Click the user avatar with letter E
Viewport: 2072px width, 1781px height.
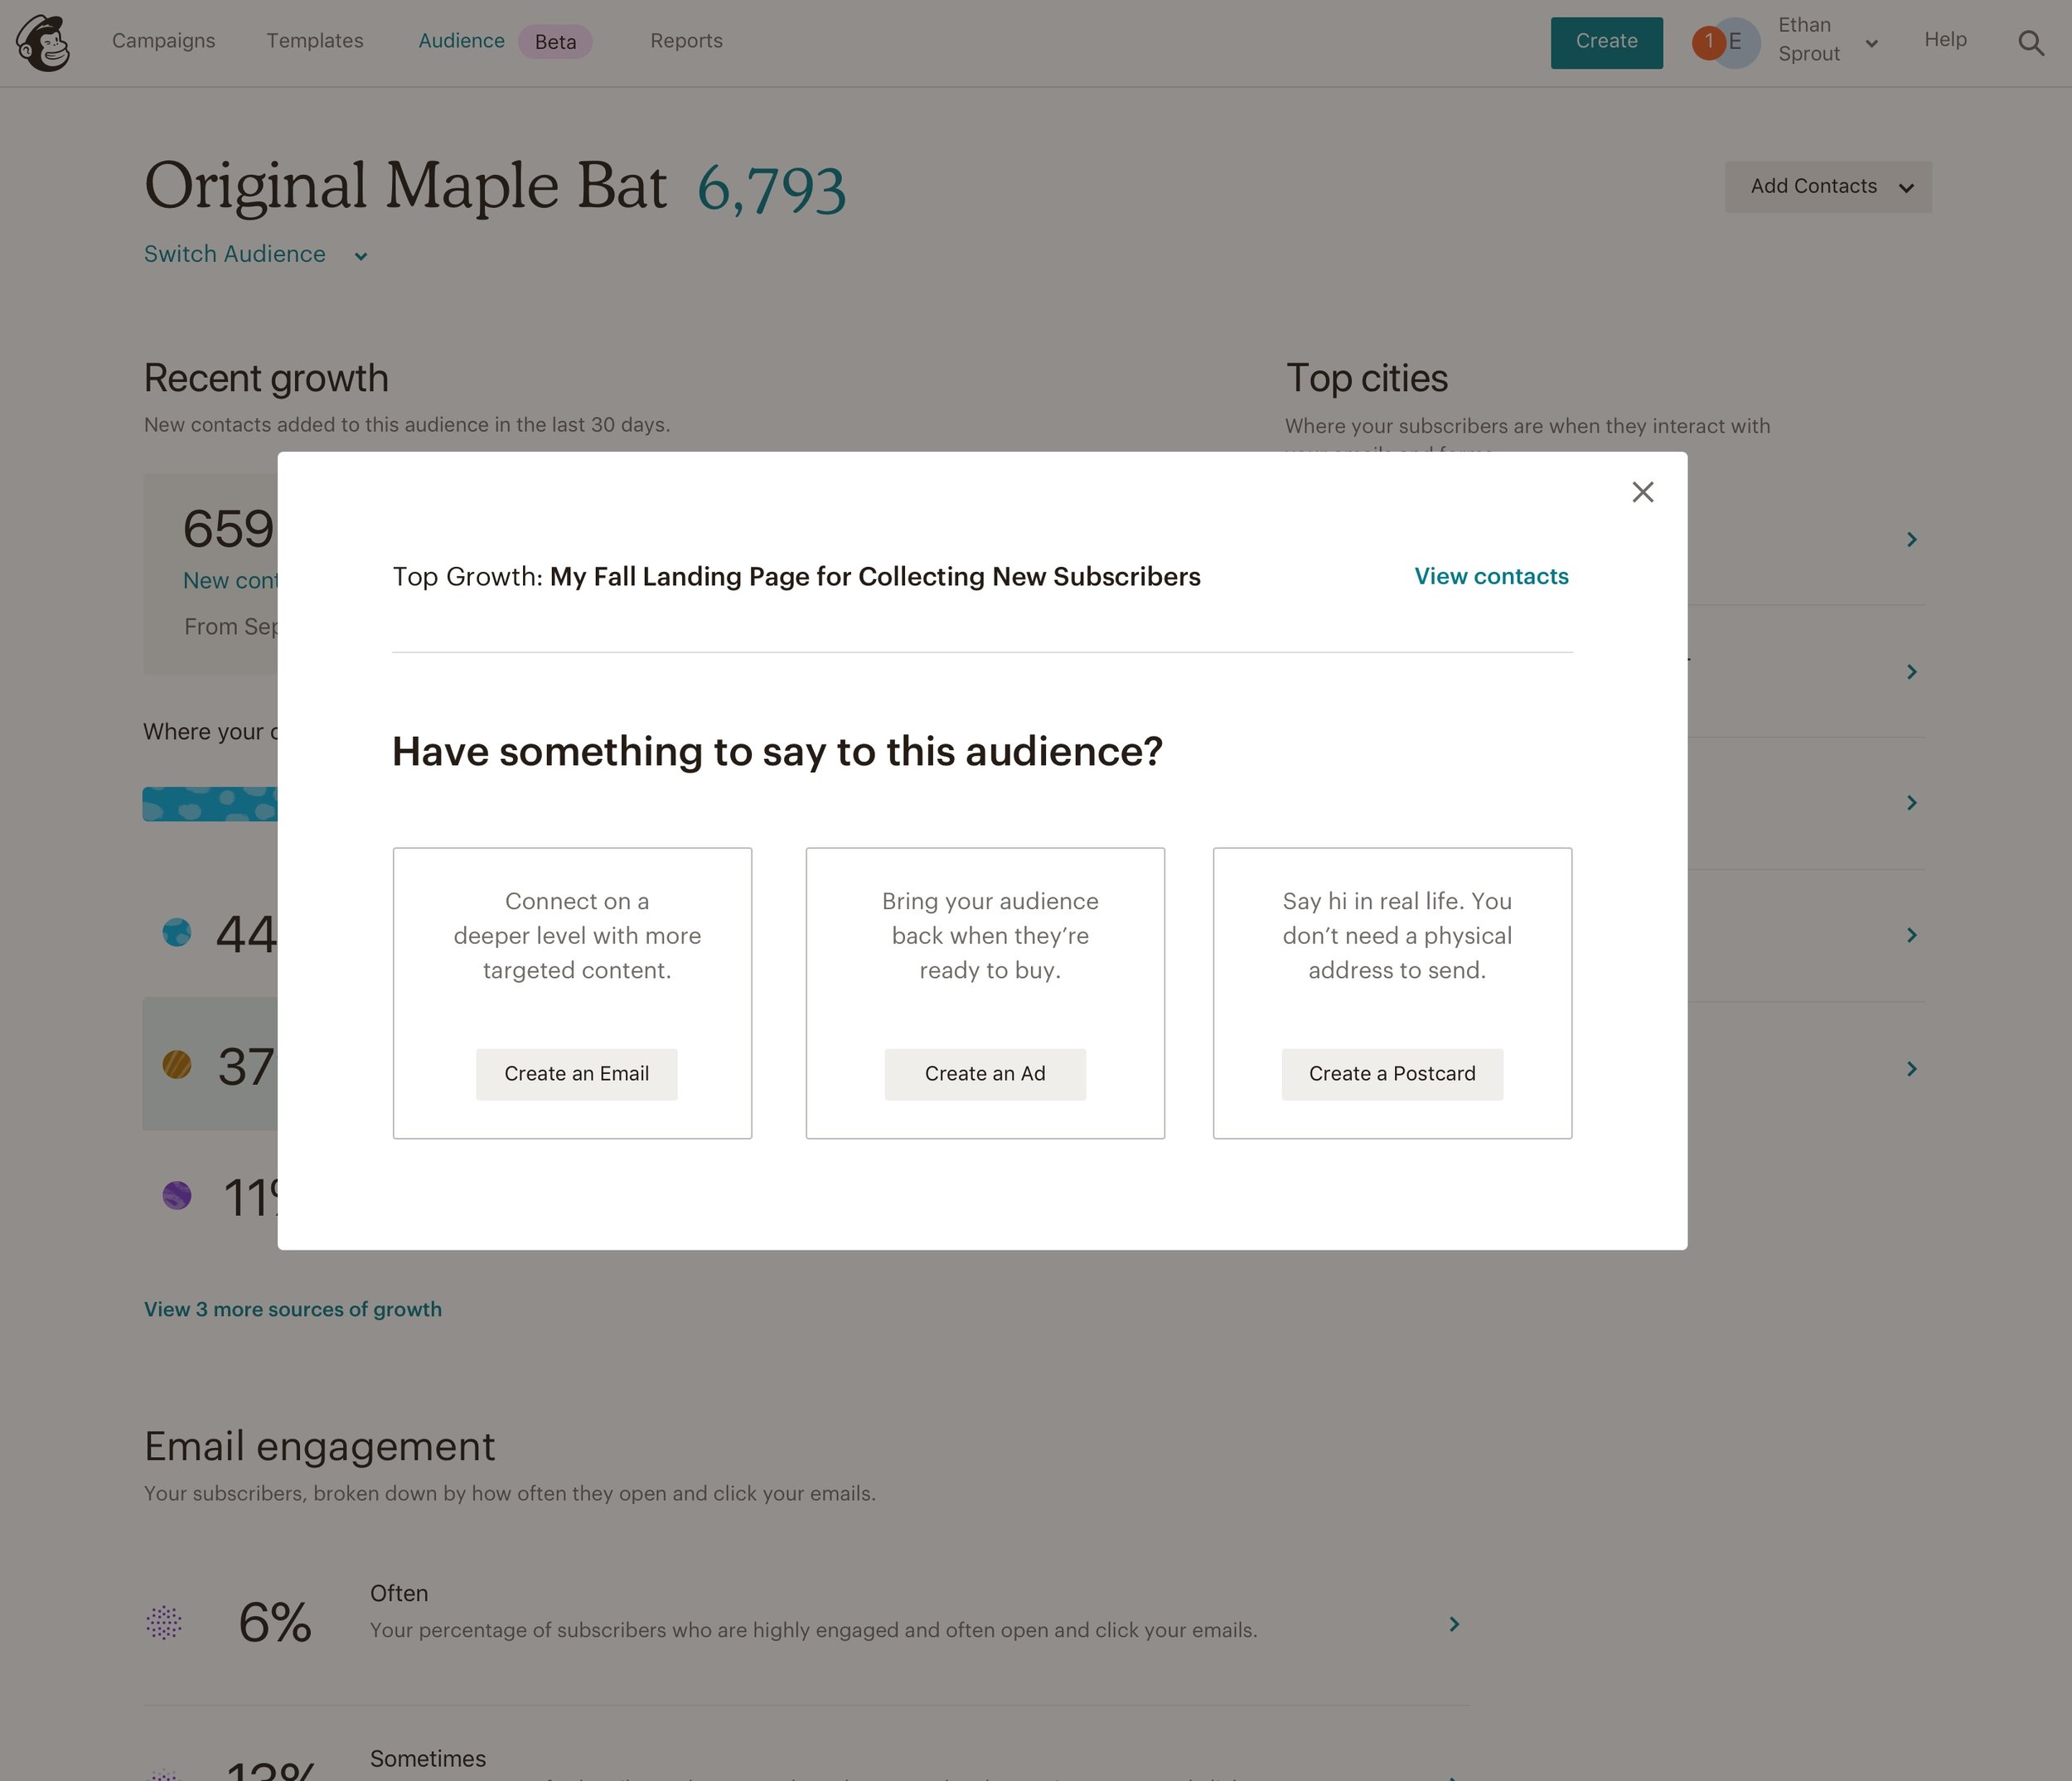pyautogui.click(x=1737, y=43)
